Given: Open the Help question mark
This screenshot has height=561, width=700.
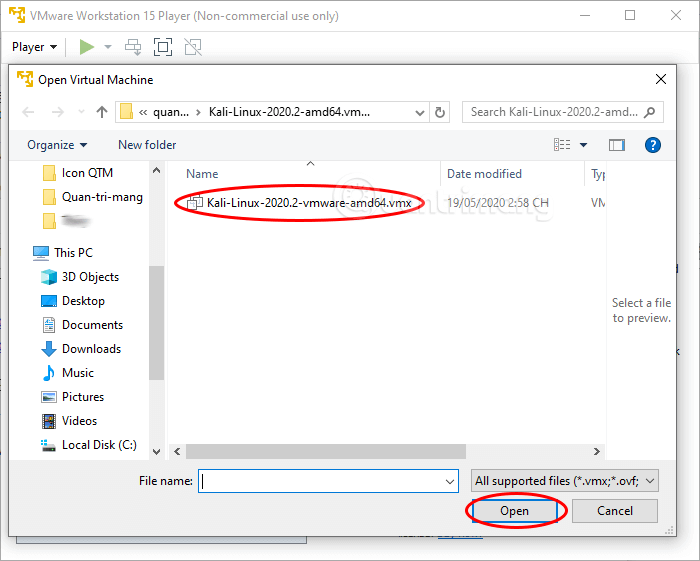Looking at the screenshot, I should (653, 145).
